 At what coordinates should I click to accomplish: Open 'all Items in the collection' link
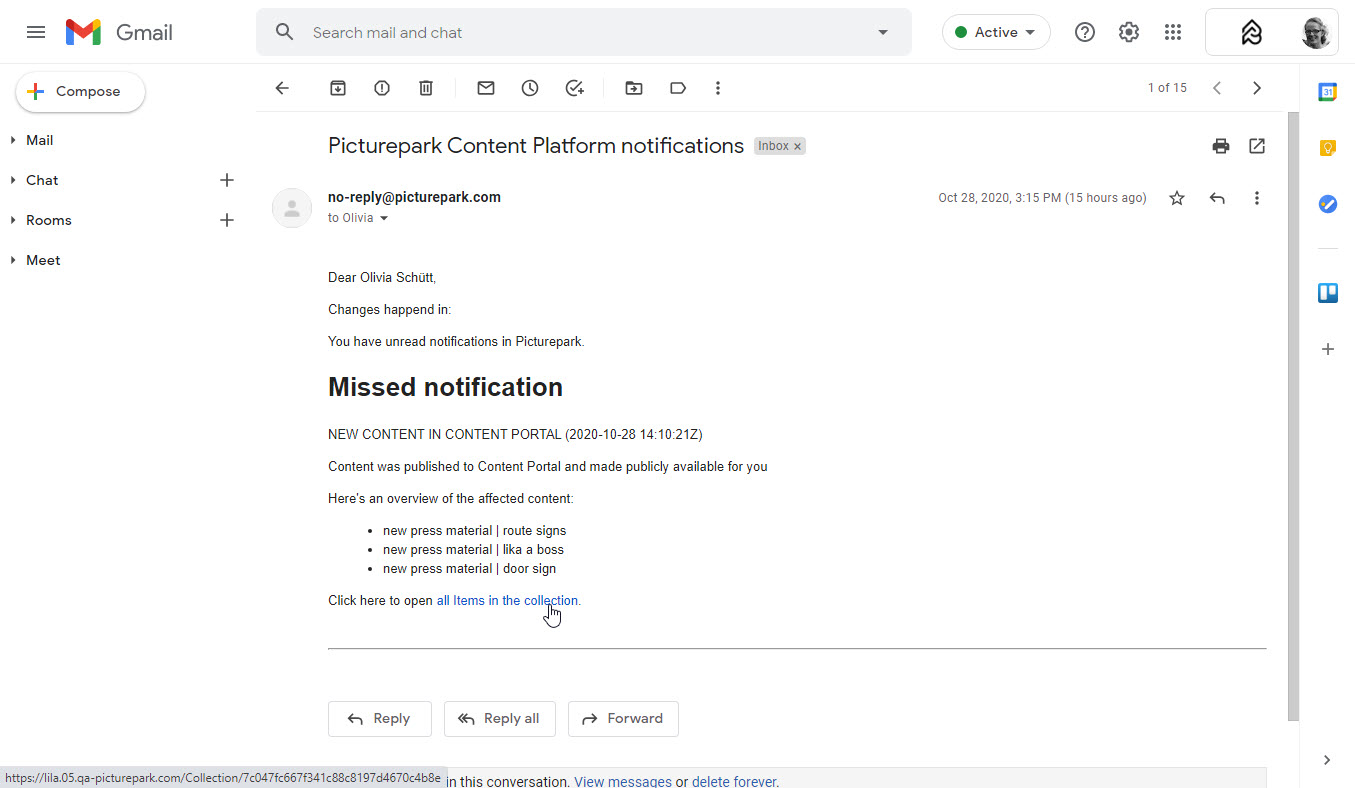point(509,601)
